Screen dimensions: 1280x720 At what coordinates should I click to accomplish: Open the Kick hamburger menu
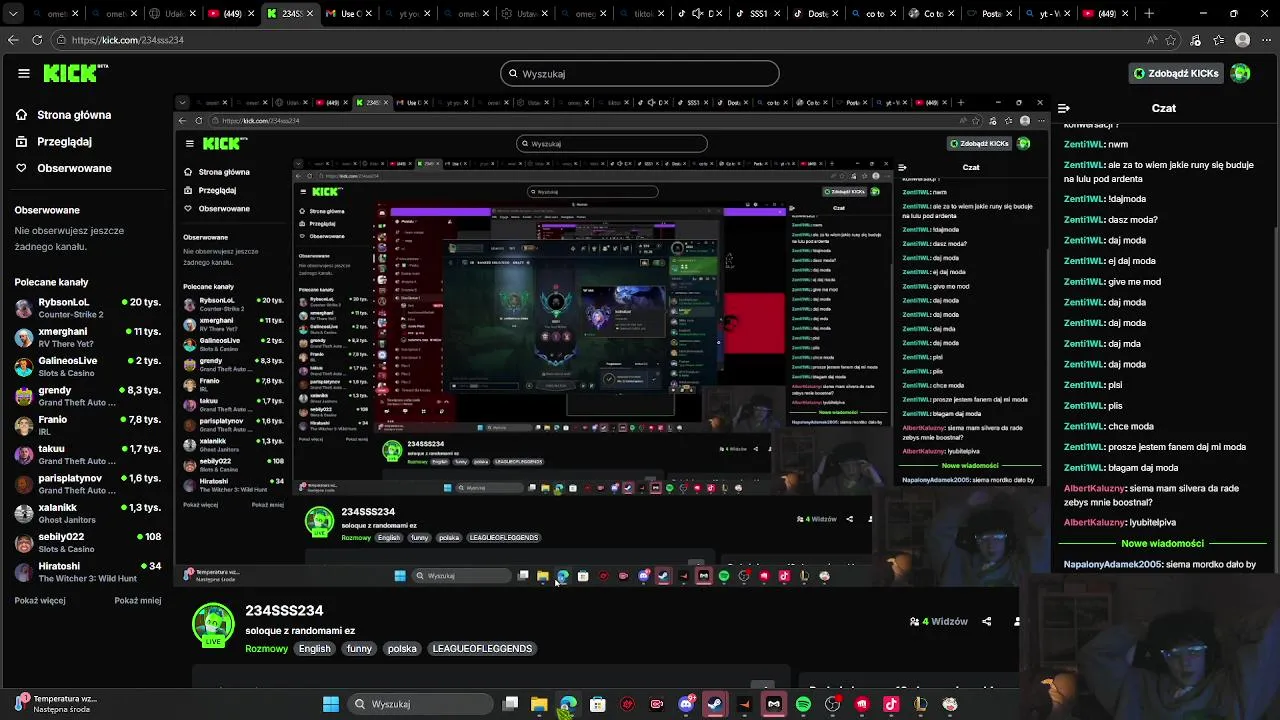[x=24, y=73]
